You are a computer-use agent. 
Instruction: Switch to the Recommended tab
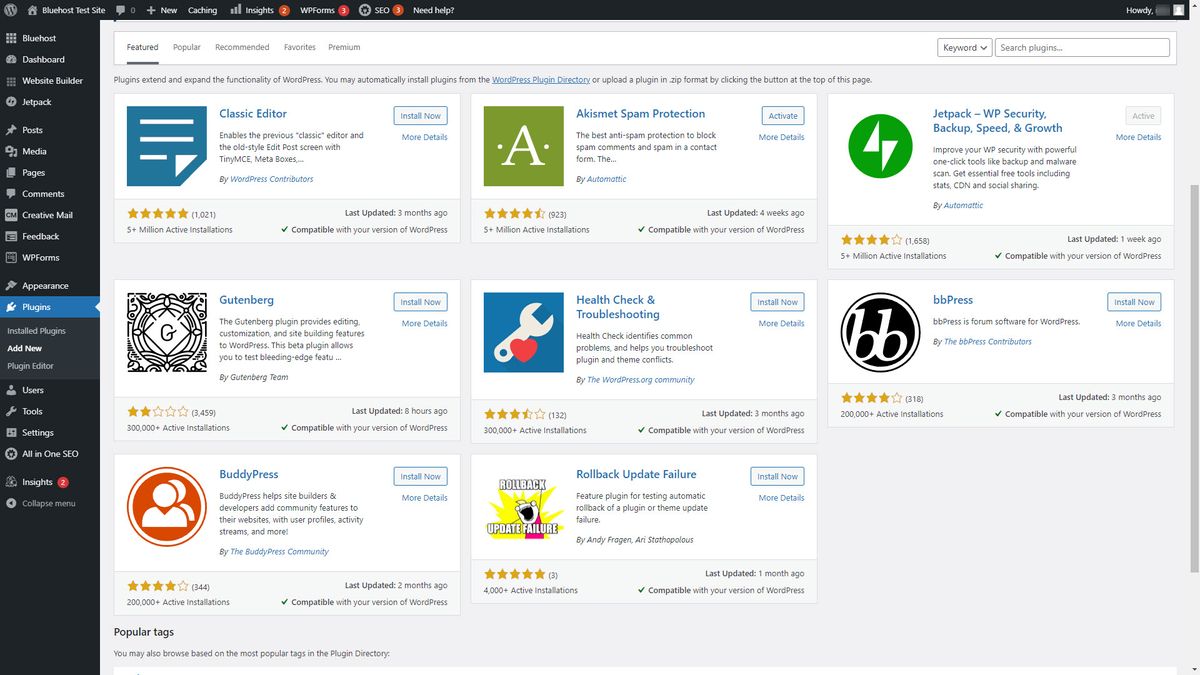tap(242, 47)
